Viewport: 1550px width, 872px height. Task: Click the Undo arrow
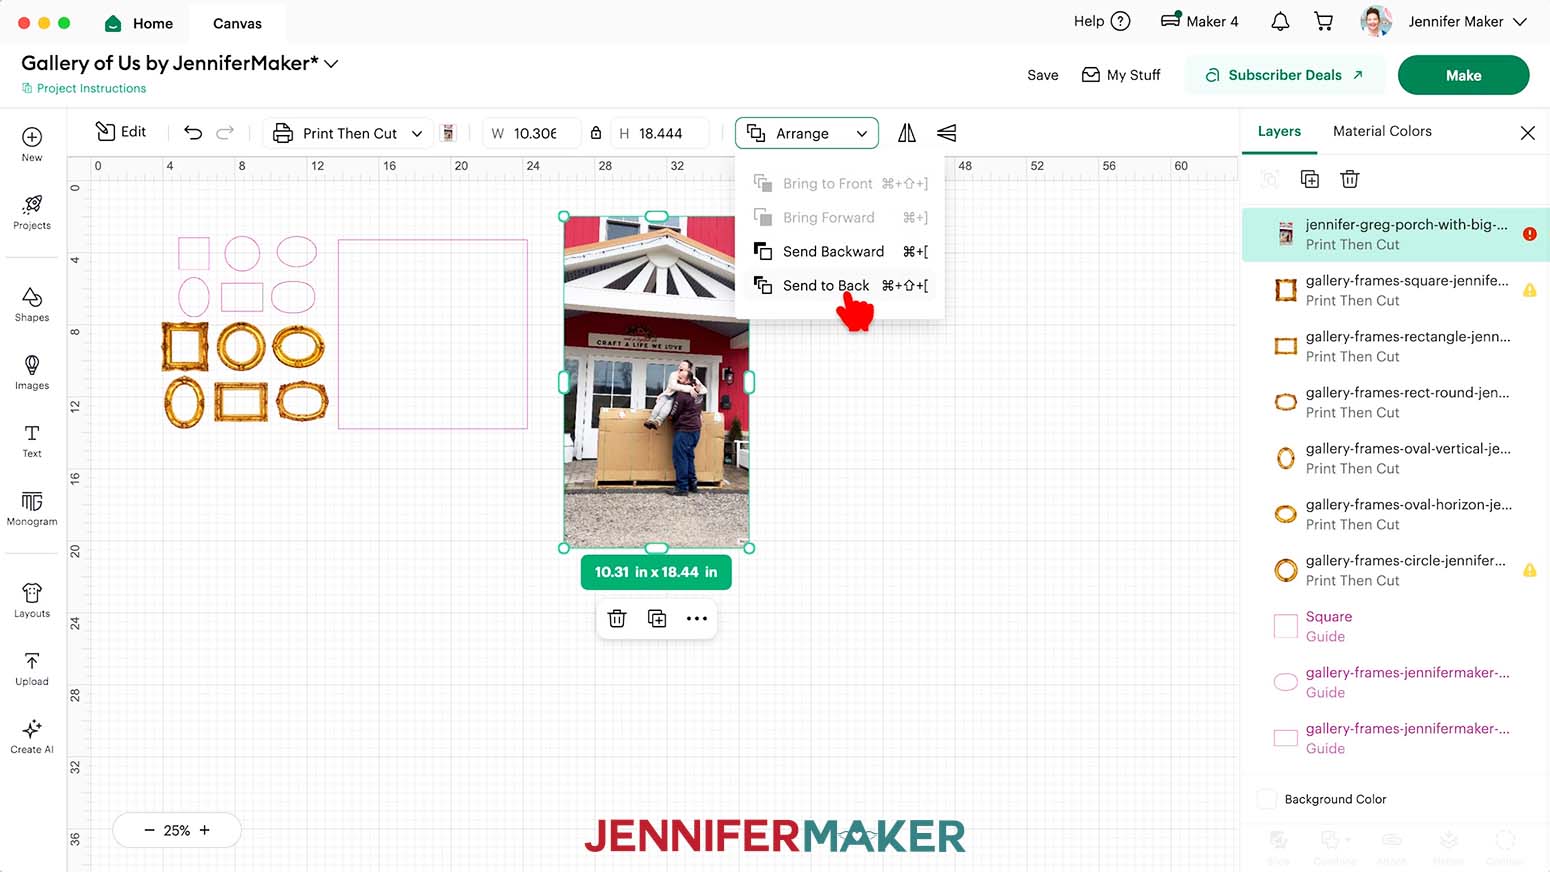click(193, 132)
